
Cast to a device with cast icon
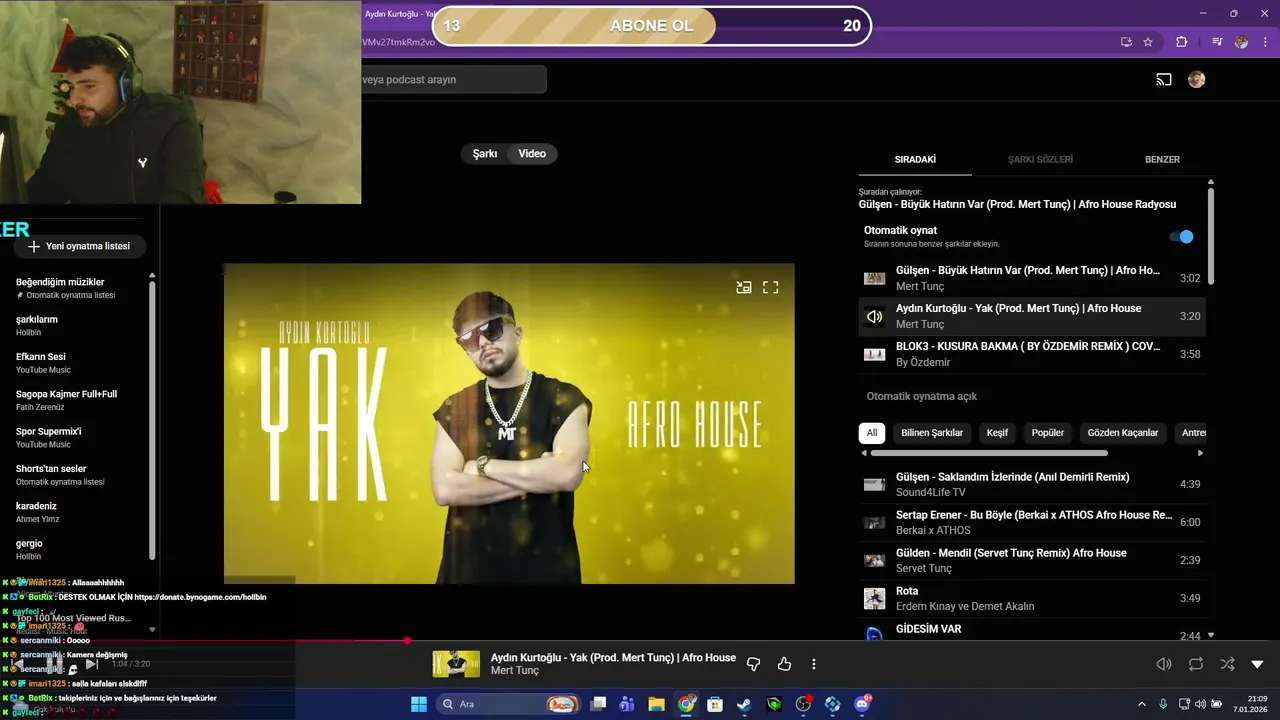[x=1164, y=80]
